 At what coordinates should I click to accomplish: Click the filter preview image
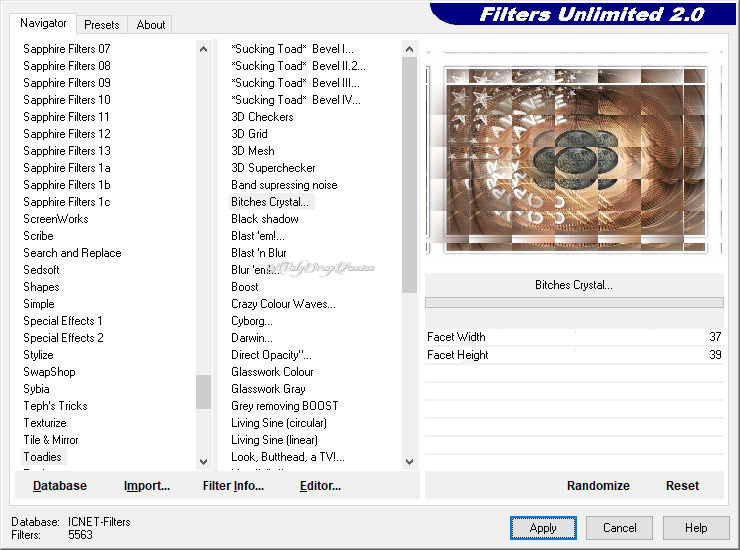pos(574,158)
